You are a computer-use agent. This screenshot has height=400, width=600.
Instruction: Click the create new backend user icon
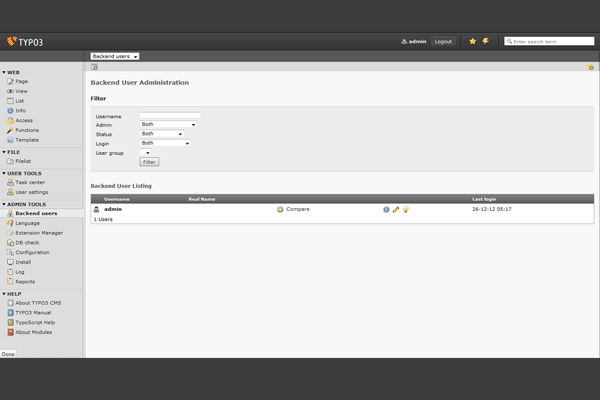point(95,67)
